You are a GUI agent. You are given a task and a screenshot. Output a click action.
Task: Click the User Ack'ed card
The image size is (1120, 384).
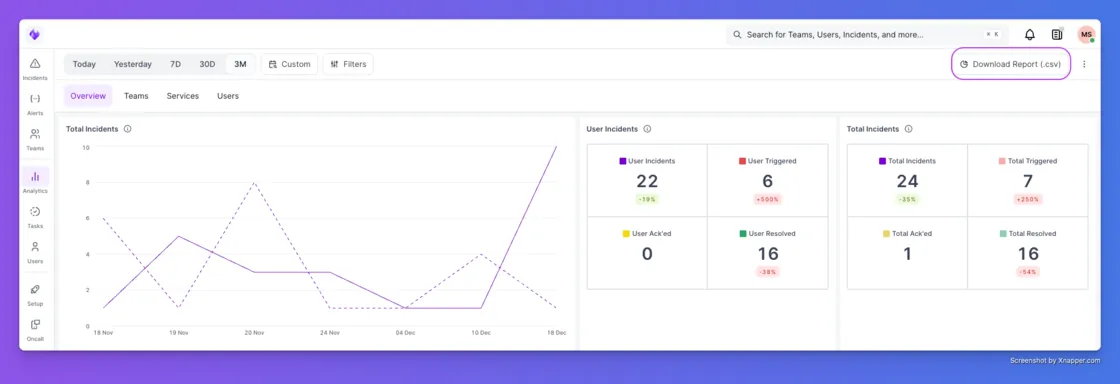647,253
